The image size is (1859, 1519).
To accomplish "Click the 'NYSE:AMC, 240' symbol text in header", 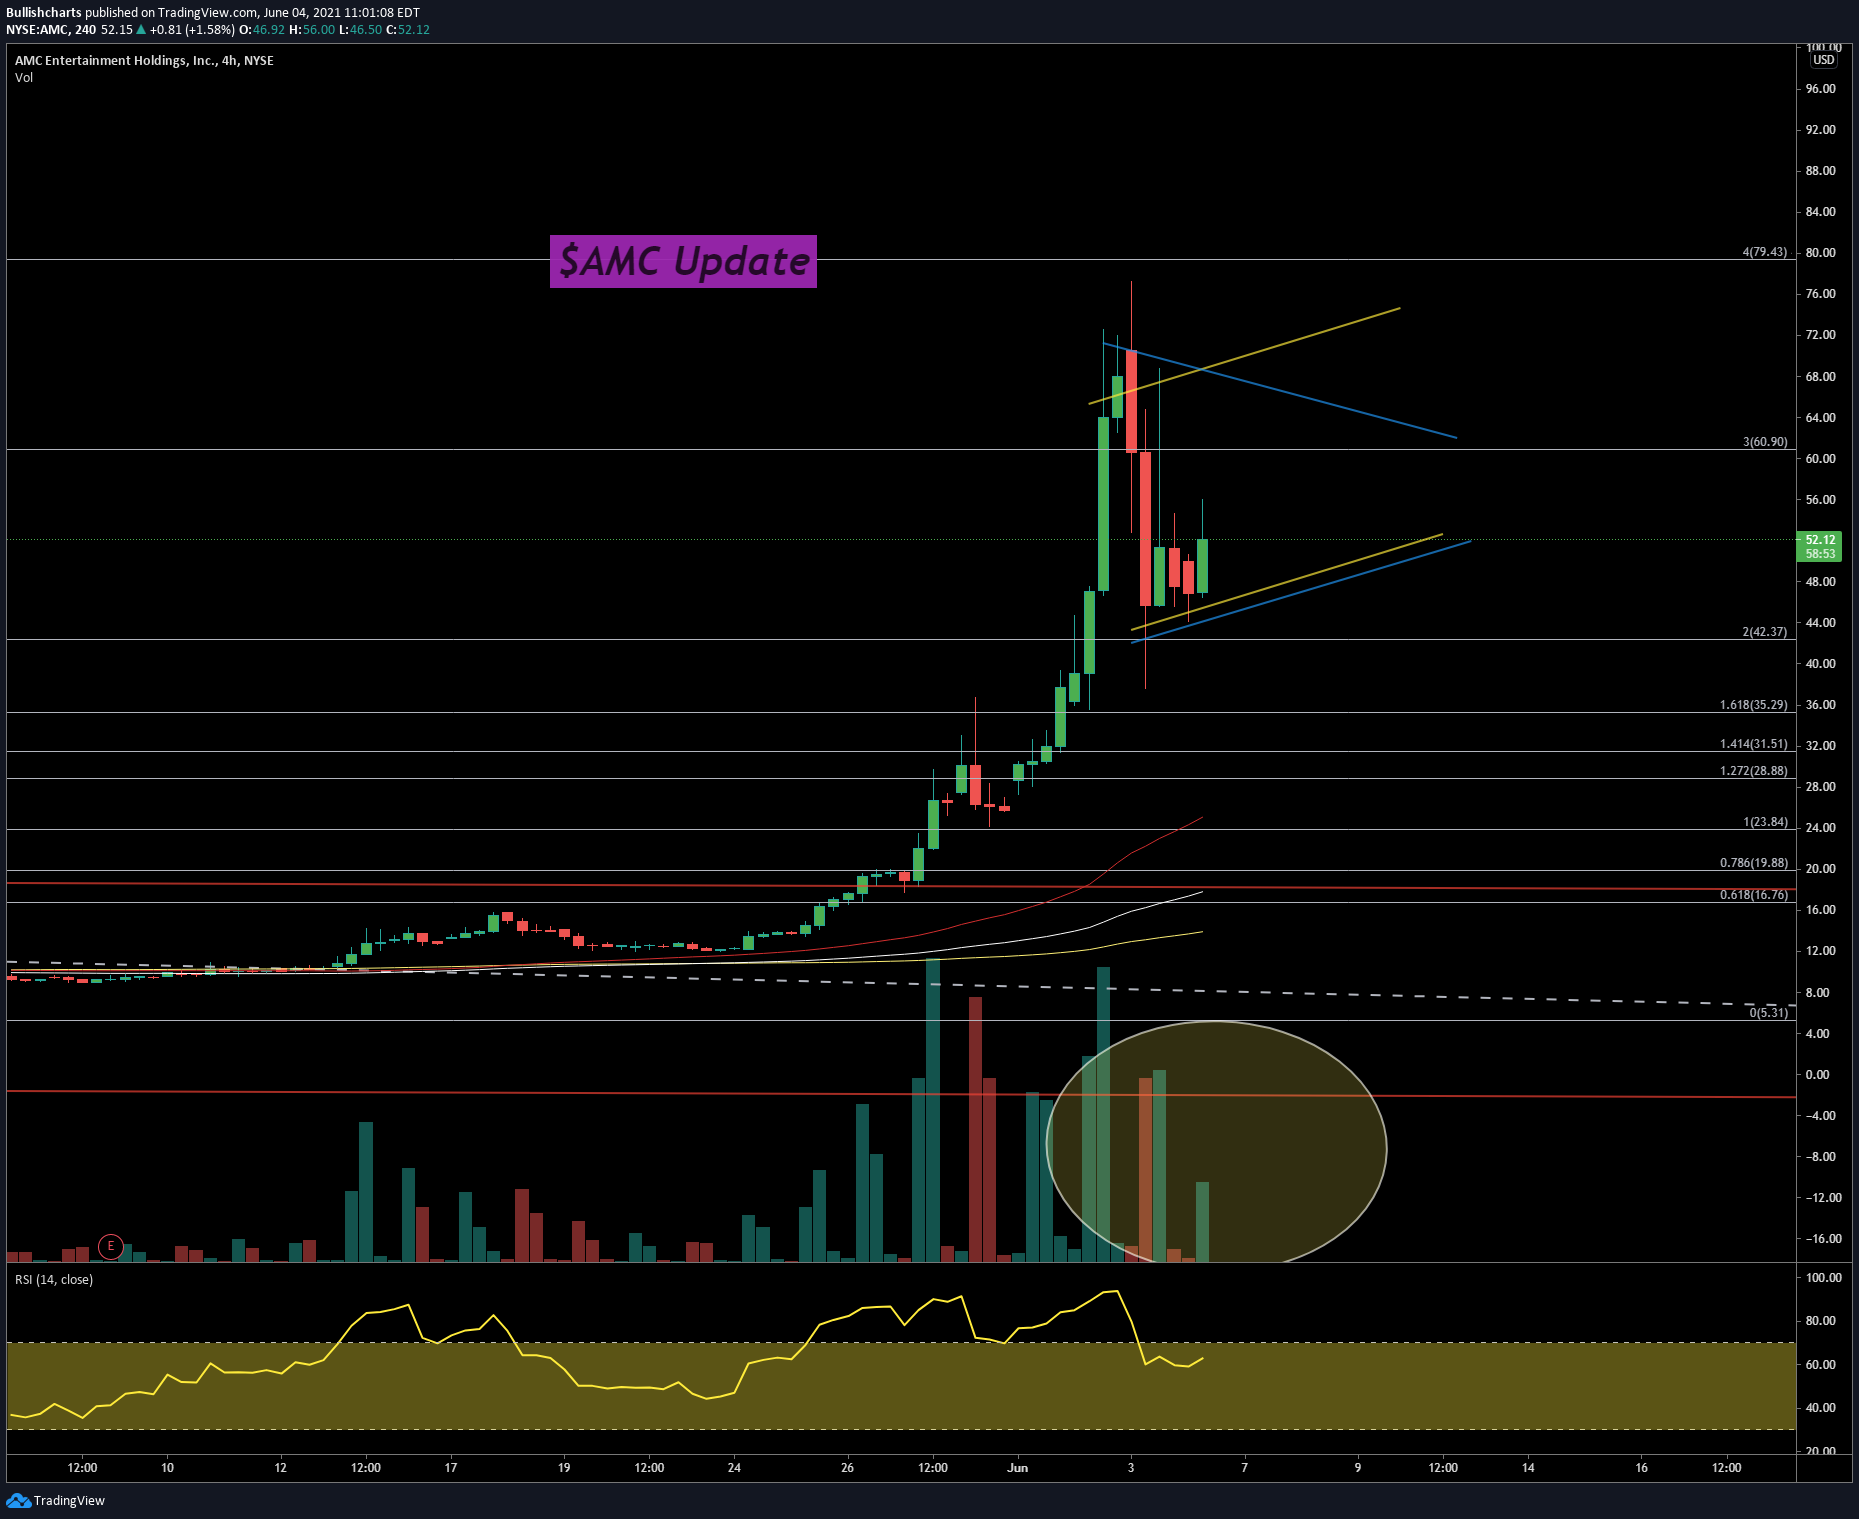I will click(51, 30).
